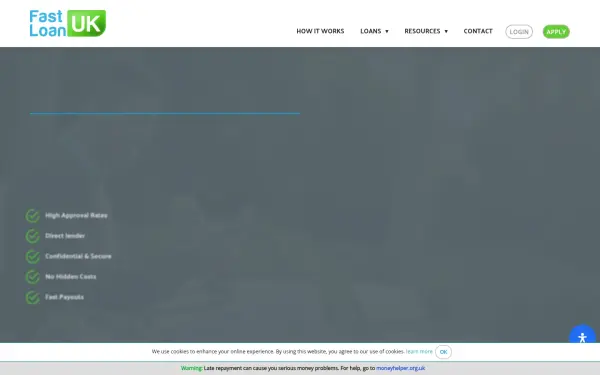This screenshot has height=375, width=600.
Task: Click the Fast Payouts text
Action: [64, 297]
